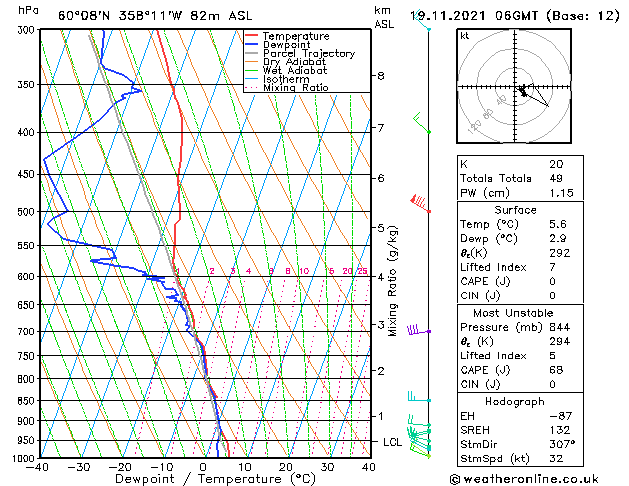Click the red Temperature legend line
This screenshot has height=486, width=629.
tap(252, 36)
